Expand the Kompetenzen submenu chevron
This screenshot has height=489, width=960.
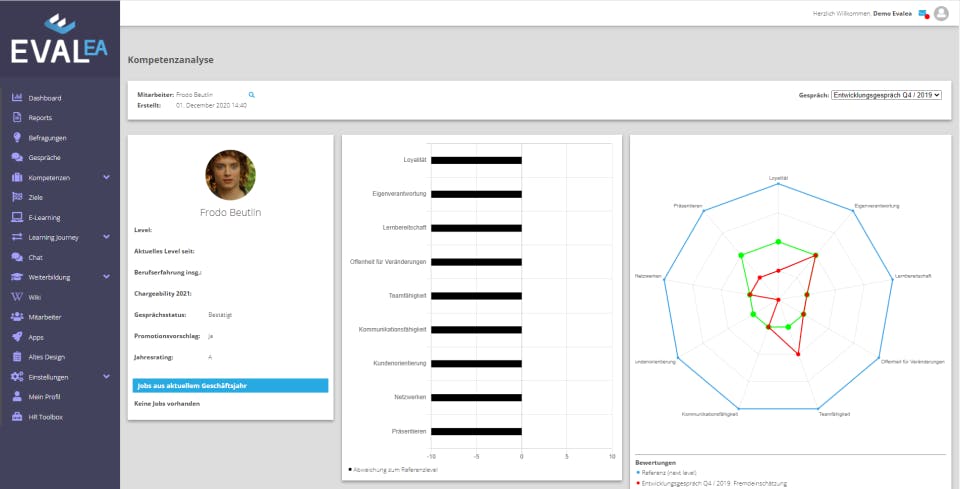pyautogui.click(x=107, y=177)
